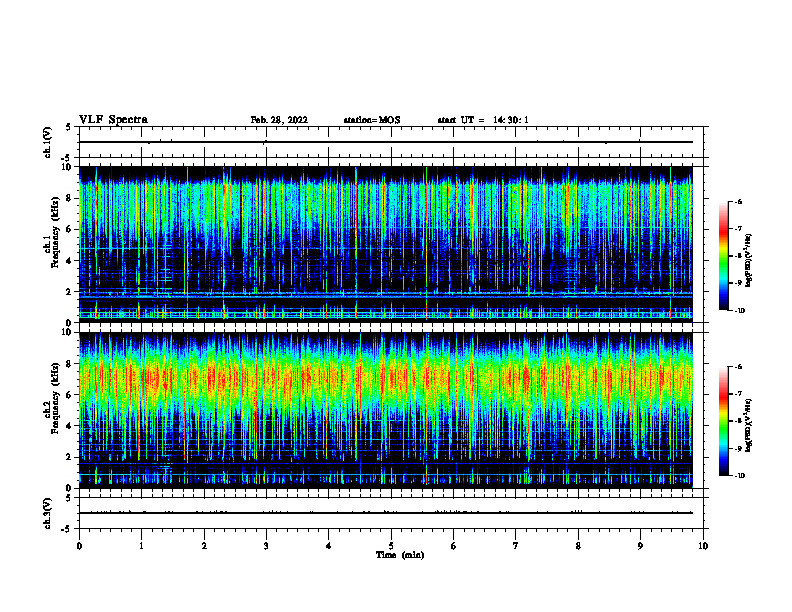Image resolution: width=792 pixels, height=612 pixels.
Task: Click the '10' tick on the time axis
Action: click(x=703, y=546)
